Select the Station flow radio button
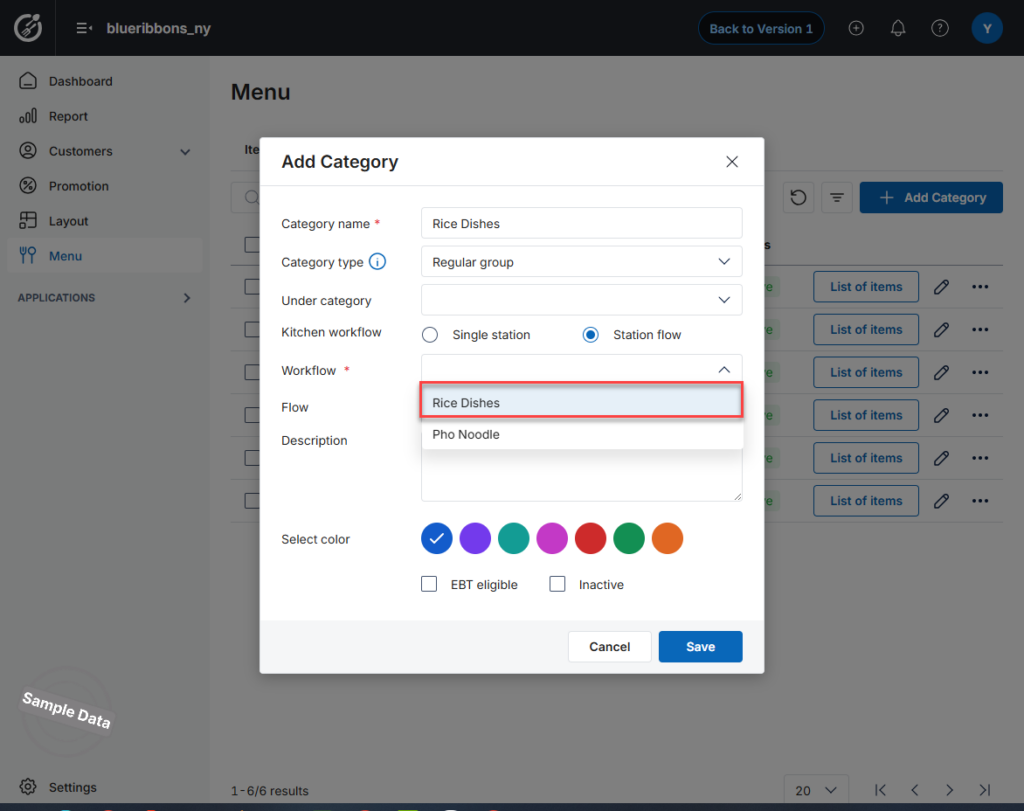 coord(590,335)
